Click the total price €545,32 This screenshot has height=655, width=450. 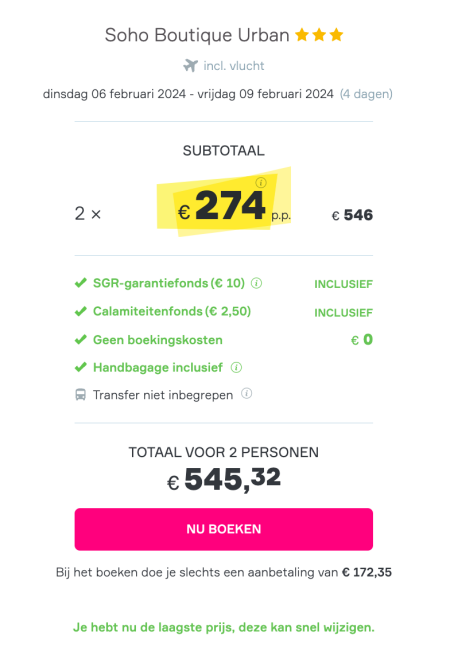click(224, 480)
